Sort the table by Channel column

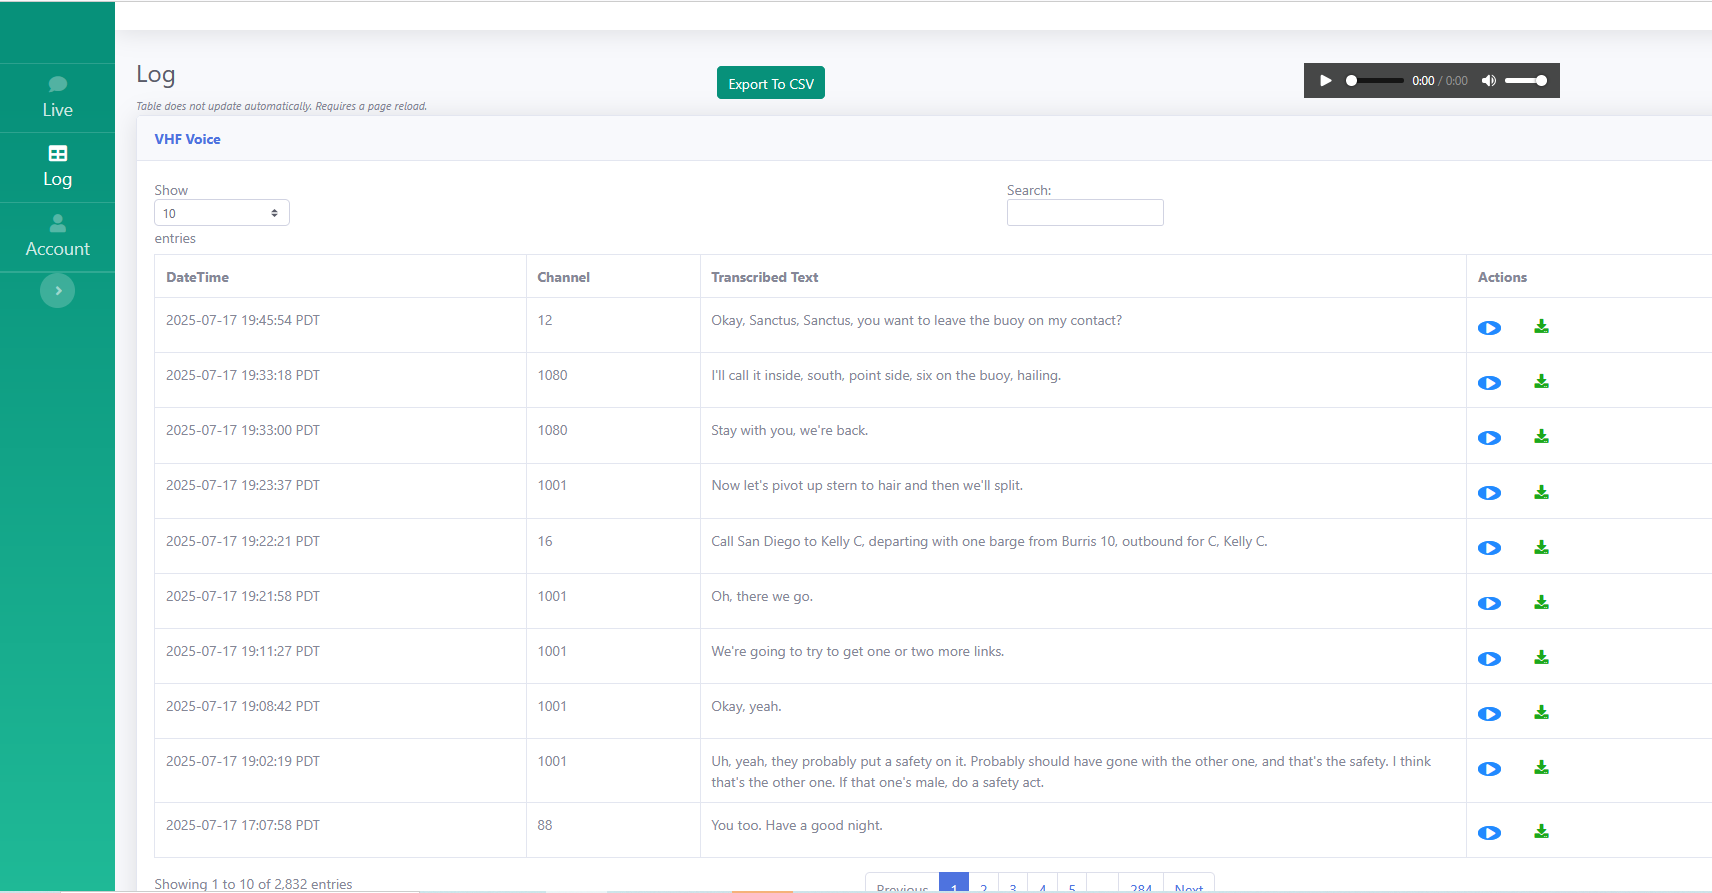point(563,277)
